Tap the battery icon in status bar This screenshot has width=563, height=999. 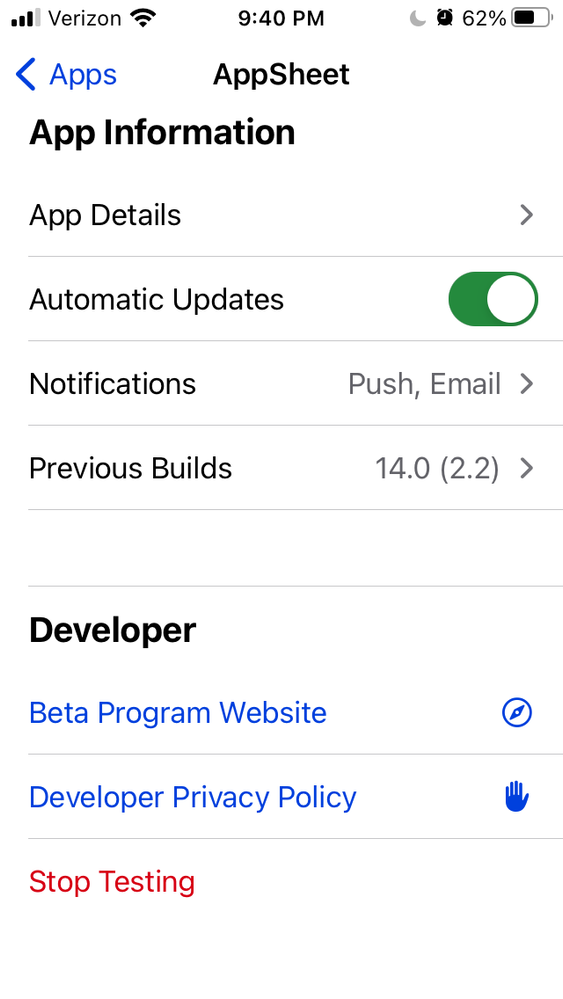(x=532, y=18)
